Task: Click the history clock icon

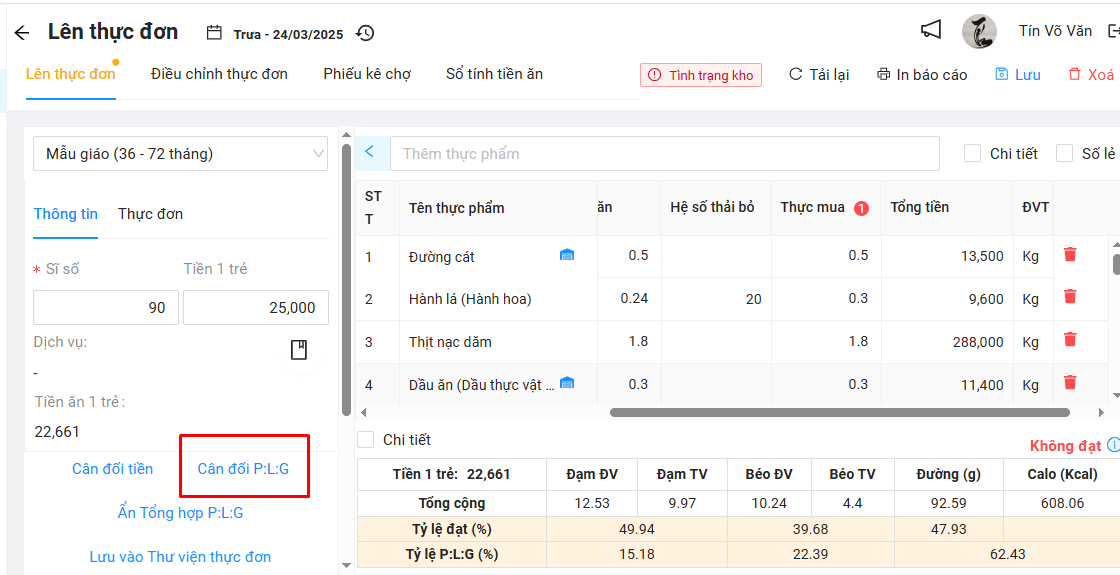Action: 365,33
